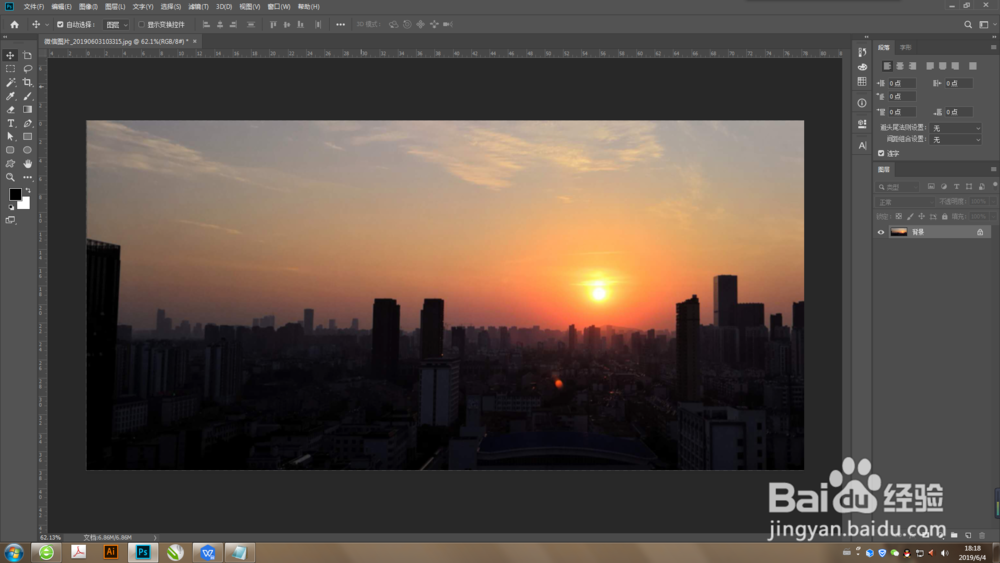The height and width of the screenshot is (563, 1000).
Task: Click the Windows Start button
Action: tap(13, 552)
